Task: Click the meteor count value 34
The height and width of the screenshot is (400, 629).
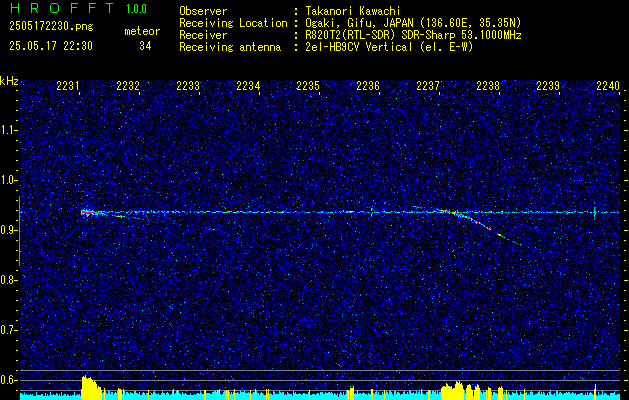Action: tap(145, 46)
